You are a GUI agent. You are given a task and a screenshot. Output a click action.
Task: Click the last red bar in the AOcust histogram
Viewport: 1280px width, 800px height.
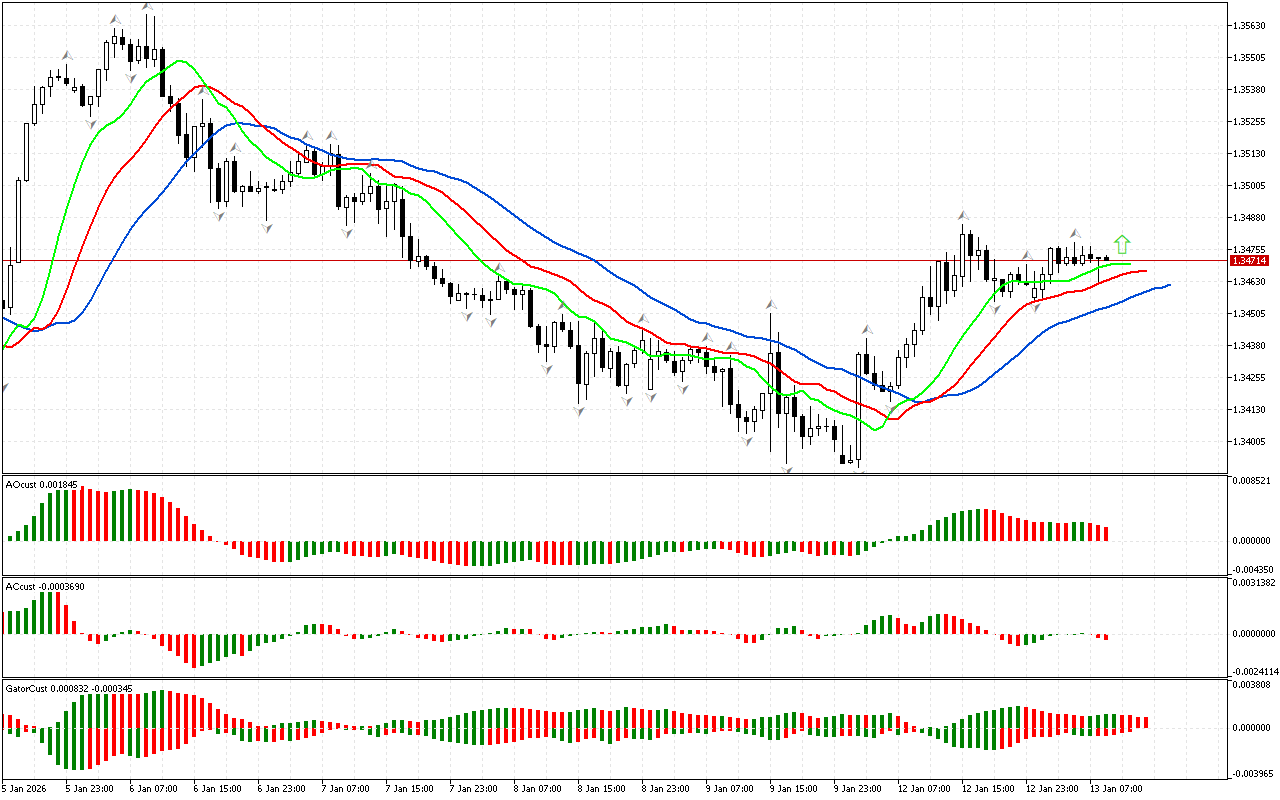click(x=1107, y=533)
